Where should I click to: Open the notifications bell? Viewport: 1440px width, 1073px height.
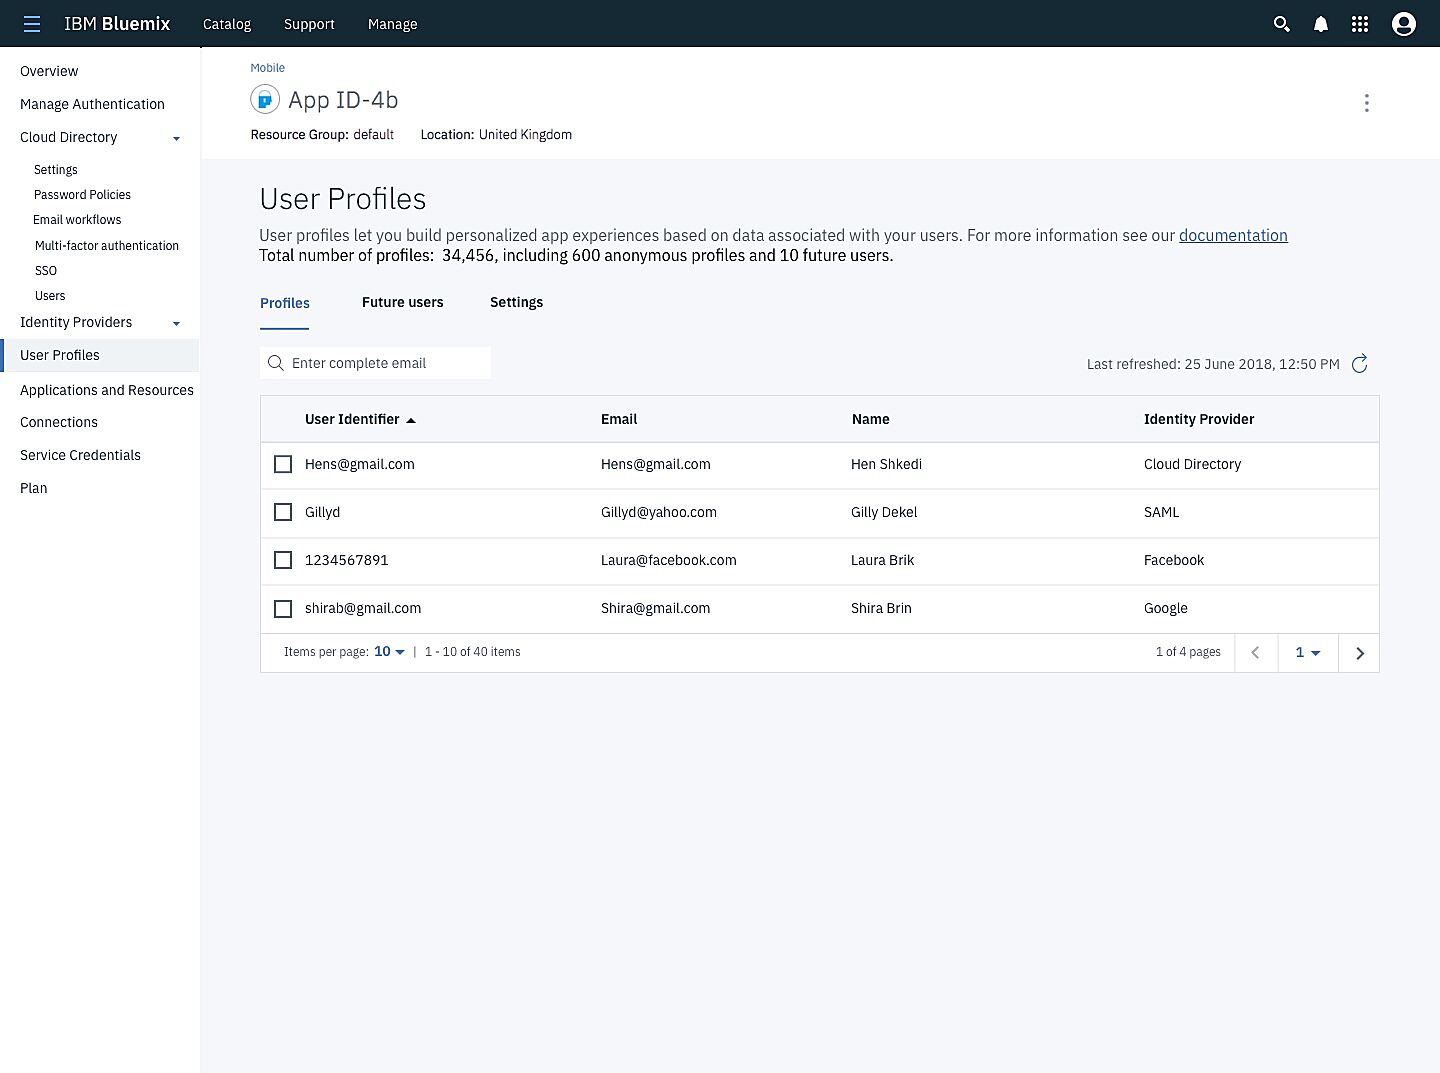click(x=1321, y=24)
